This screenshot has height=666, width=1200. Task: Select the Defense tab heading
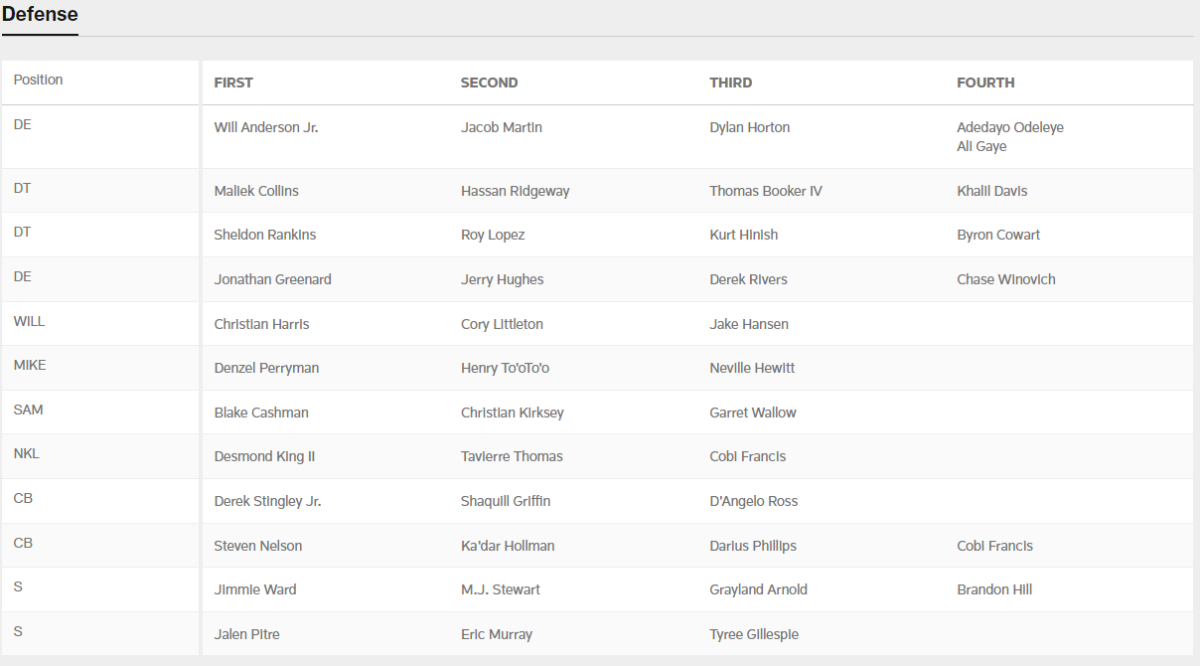coord(40,15)
